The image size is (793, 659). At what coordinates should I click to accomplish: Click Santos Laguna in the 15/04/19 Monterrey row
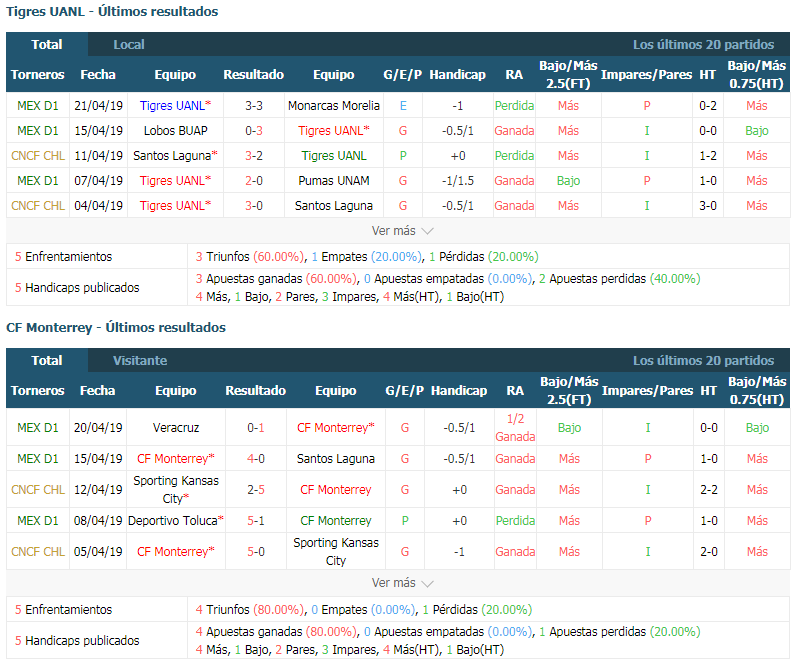click(x=336, y=459)
